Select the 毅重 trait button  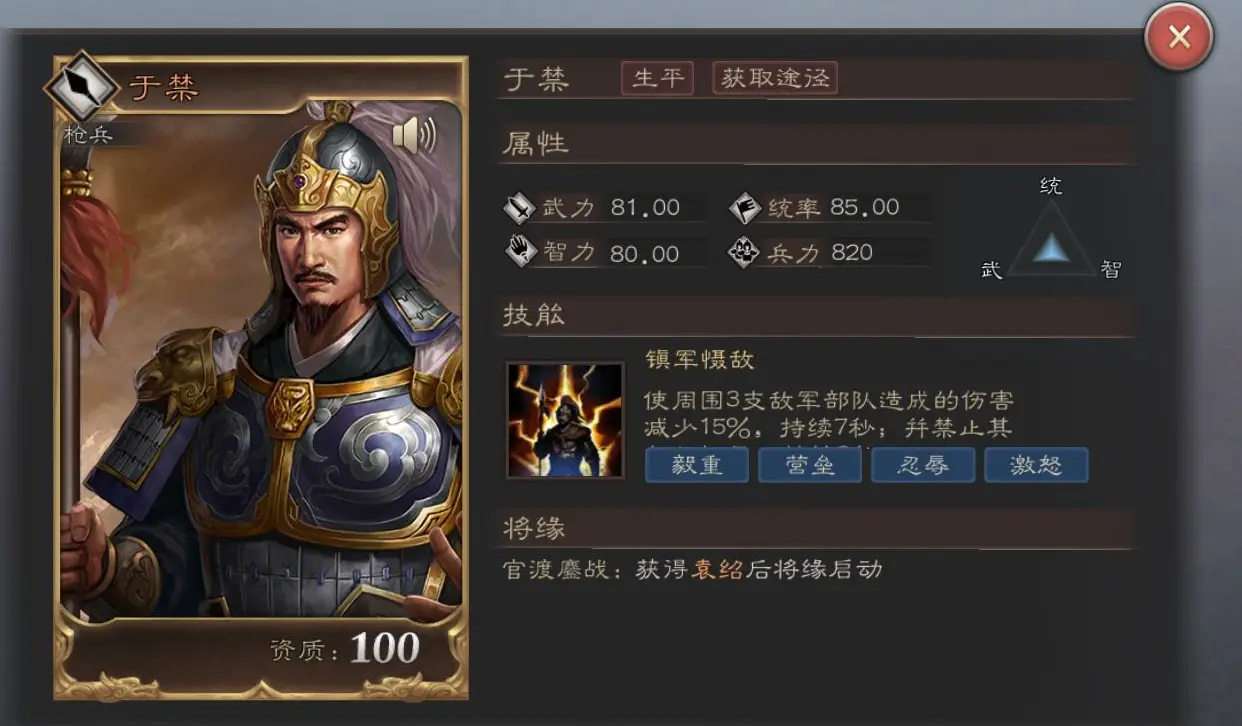697,465
